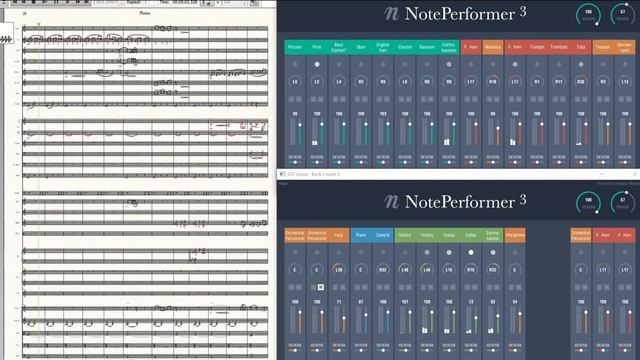Click the Cellos volume fader handle
640x360 pixels.
[x=476, y=318]
